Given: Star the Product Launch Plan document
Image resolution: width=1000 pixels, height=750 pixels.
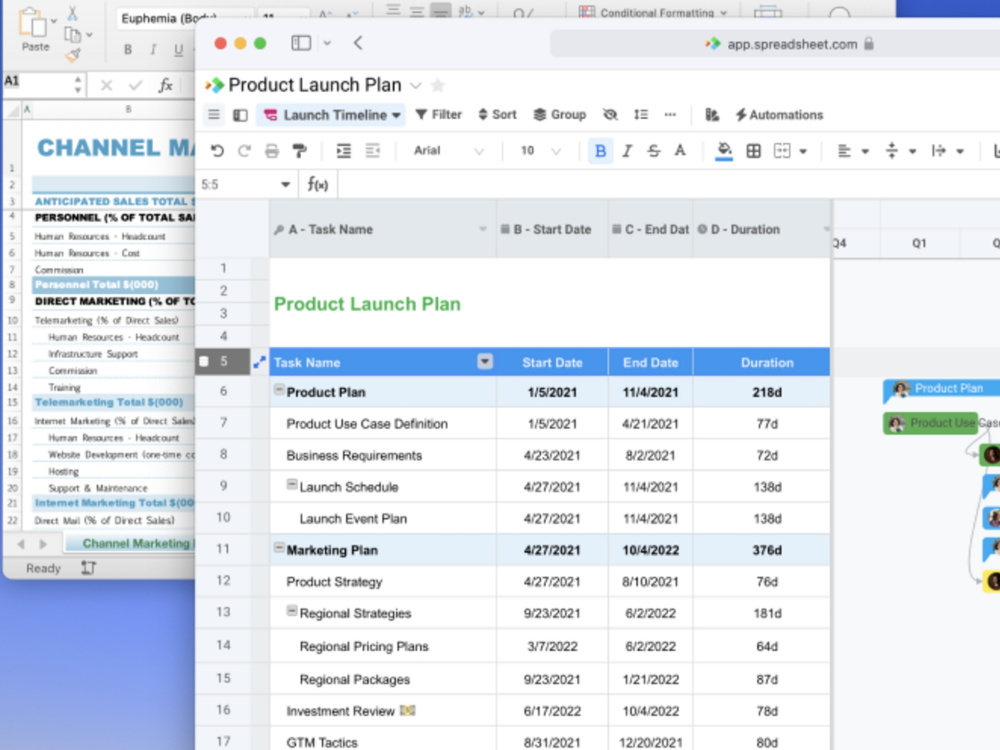Looking at the screenshot, I should [438, 85].
